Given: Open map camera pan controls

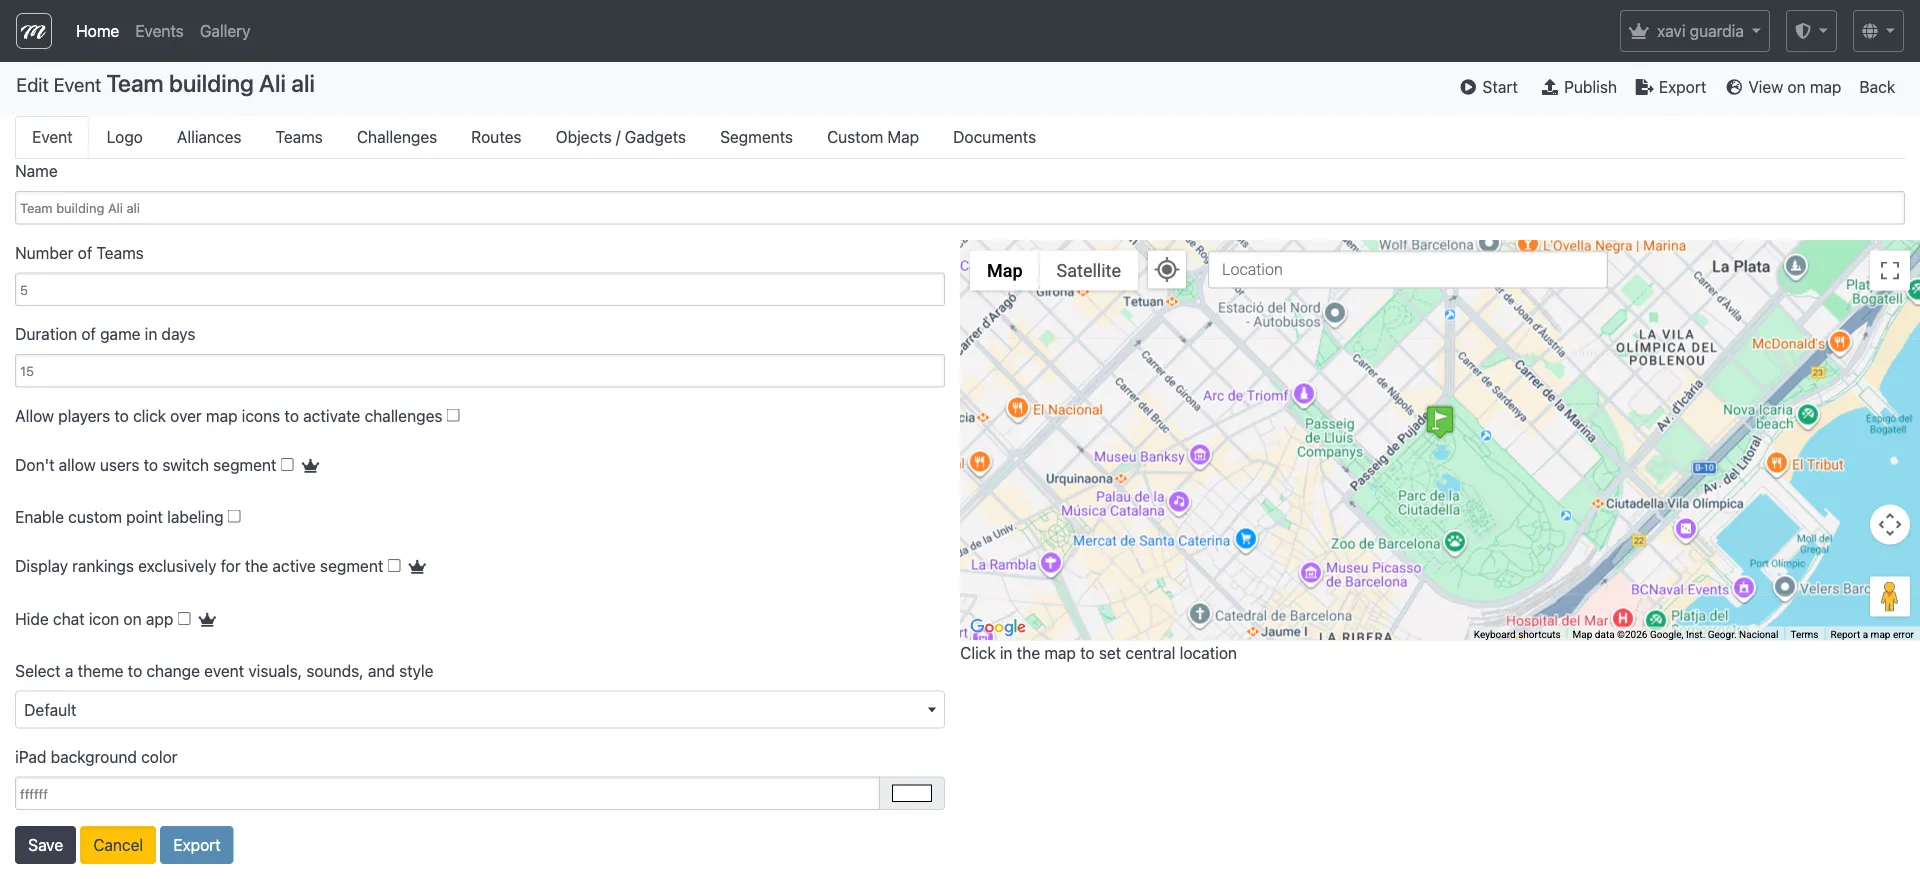Looking at the screenshot, I should pos(1889,524).
